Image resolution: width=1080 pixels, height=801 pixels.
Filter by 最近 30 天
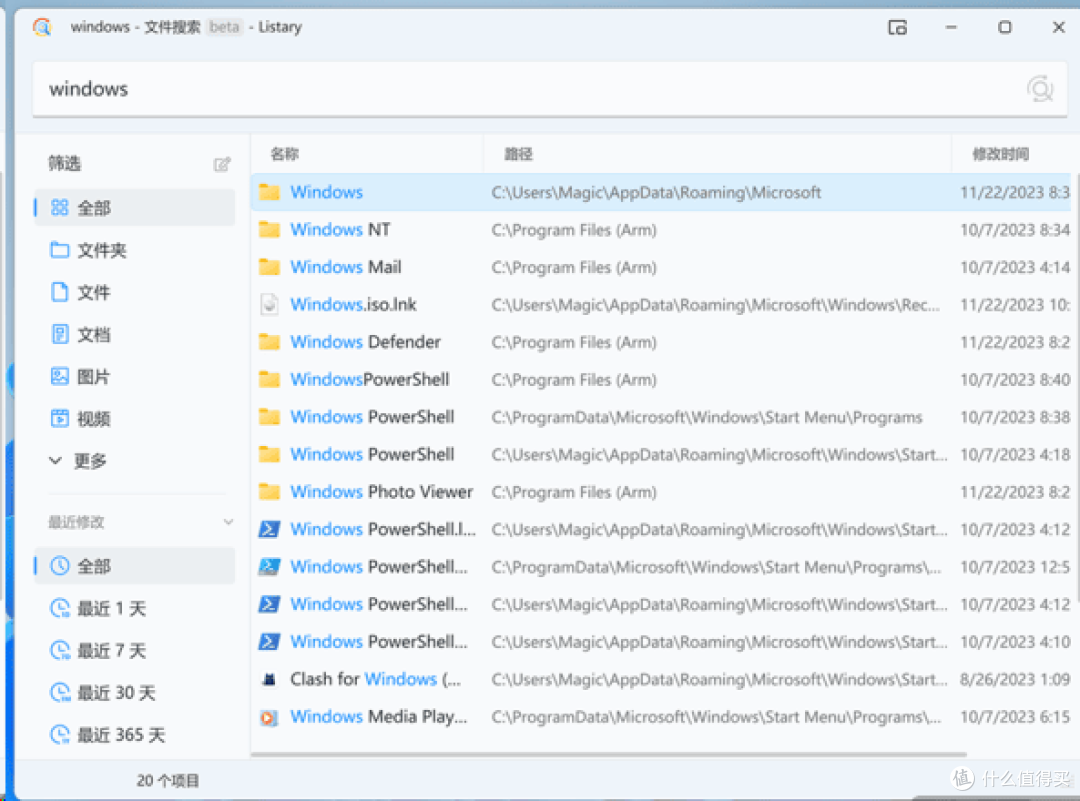pyautogui.click(x=135, y=692)
